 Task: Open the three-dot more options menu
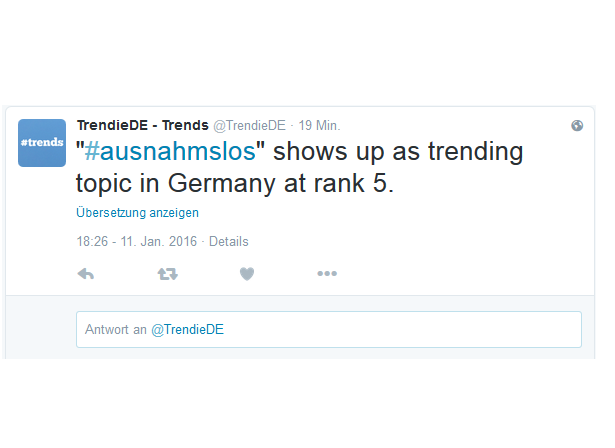tap(327, 273)
